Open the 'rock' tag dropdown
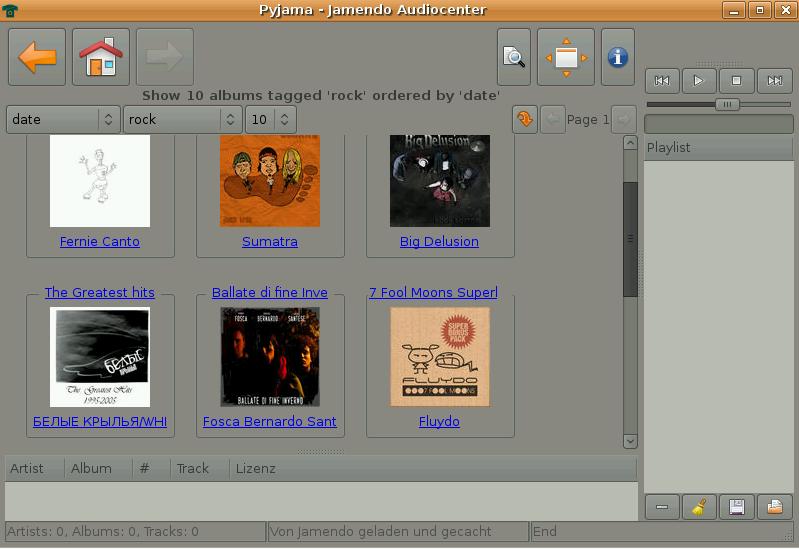The height and width of the screenshot is (549, 799). (182, 120)
